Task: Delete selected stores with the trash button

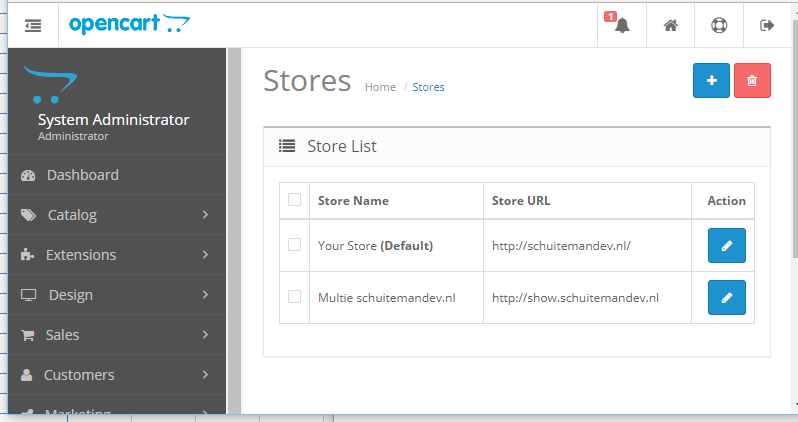Action: click(x=752, y=80)
